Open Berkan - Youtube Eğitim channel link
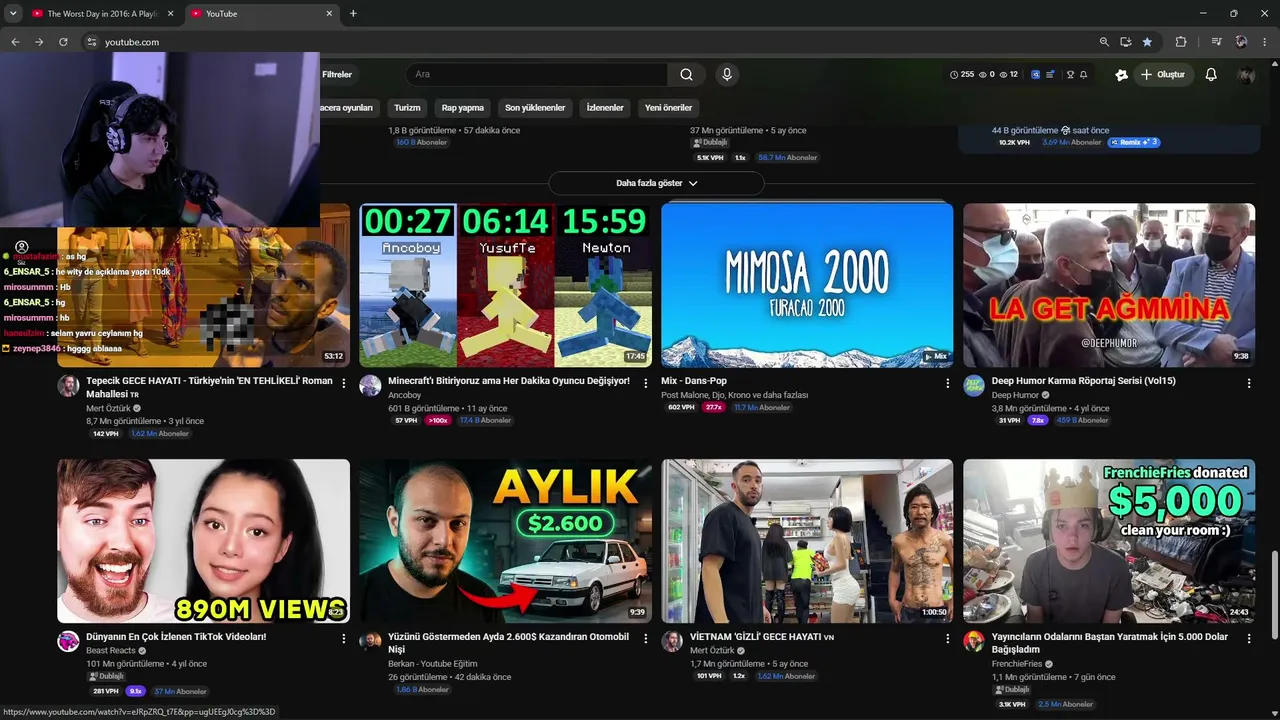The height and width of the screenshot is (720, 1280). pos(432,664)
